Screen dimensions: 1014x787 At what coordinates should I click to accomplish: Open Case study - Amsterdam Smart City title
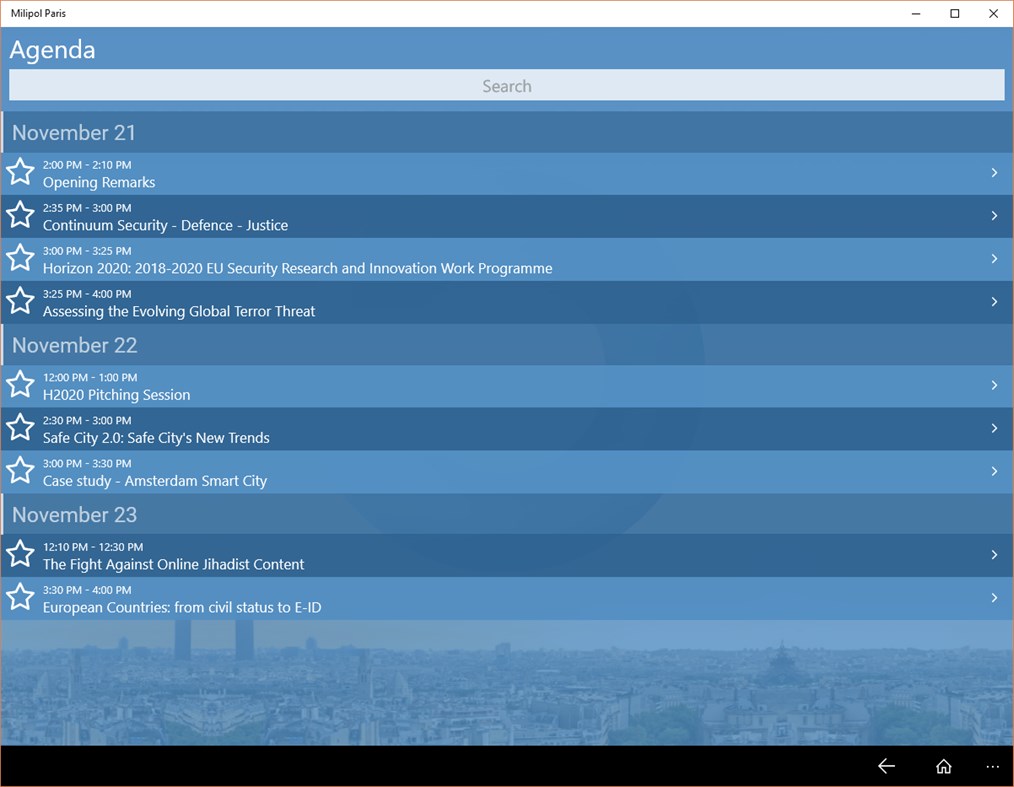click(155, 480)
